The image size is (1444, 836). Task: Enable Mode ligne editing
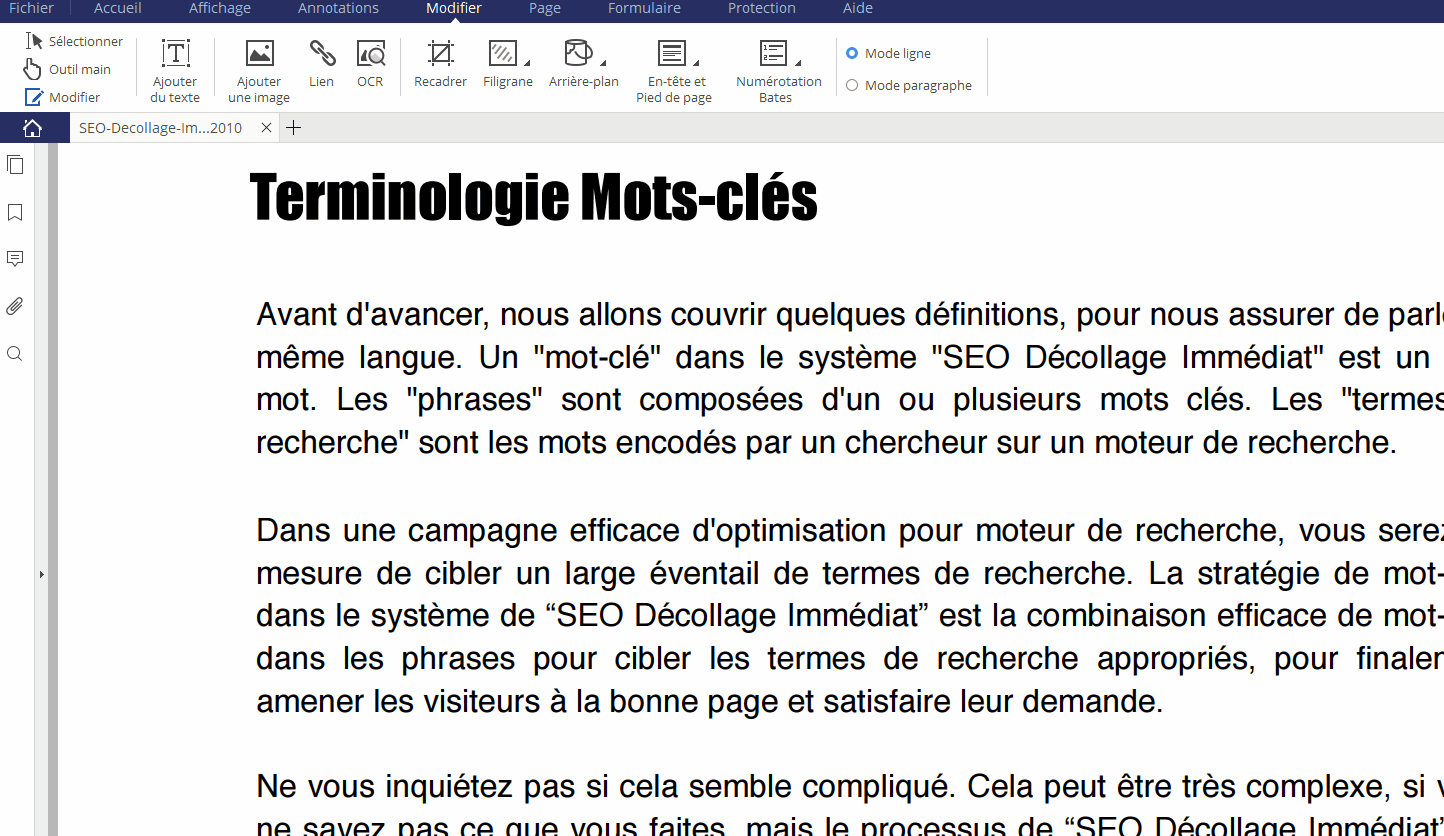852,53
